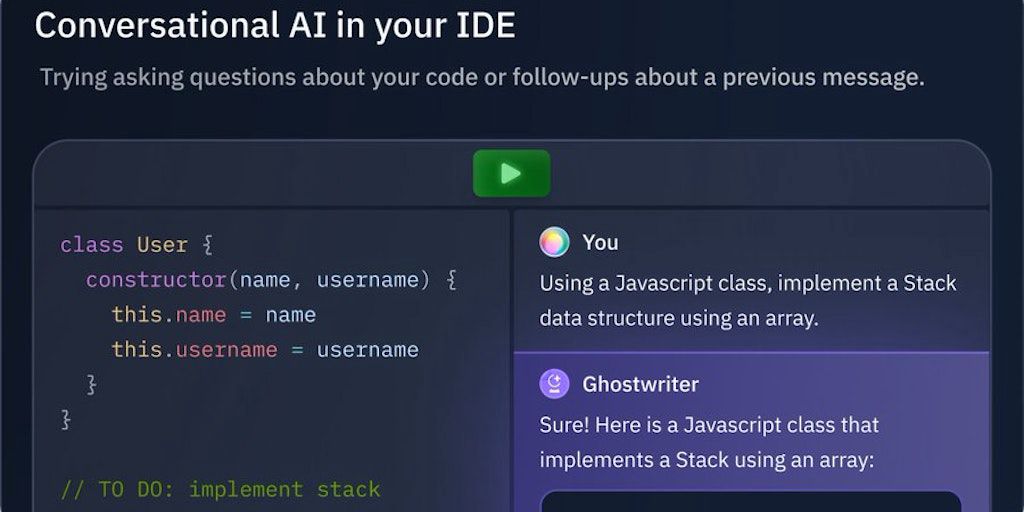
Task: Click Ghostwriter's "Sure! Here is a Javascript" reply
Action: (x=709, y=442)
